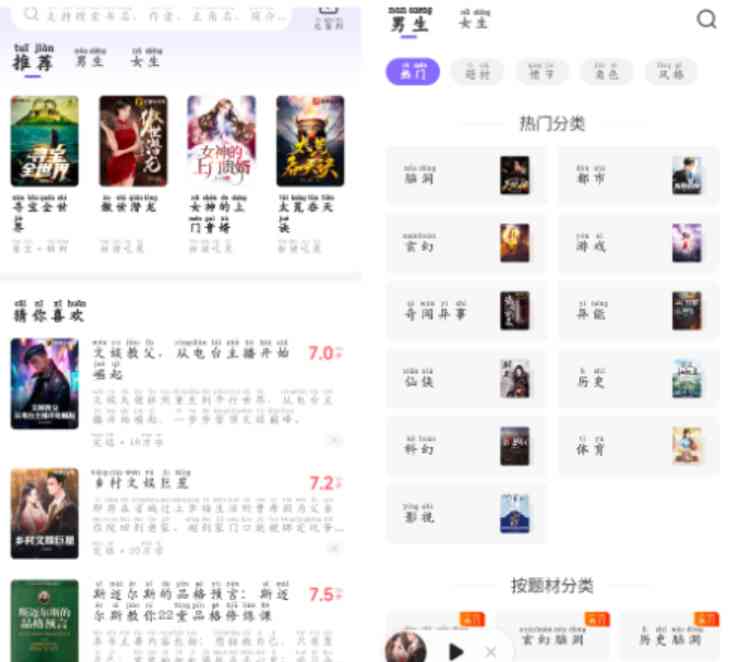Open search via the magnifier icon at top right
The image size is (736, 662).
pyautogui.click(x=705, y=19)
